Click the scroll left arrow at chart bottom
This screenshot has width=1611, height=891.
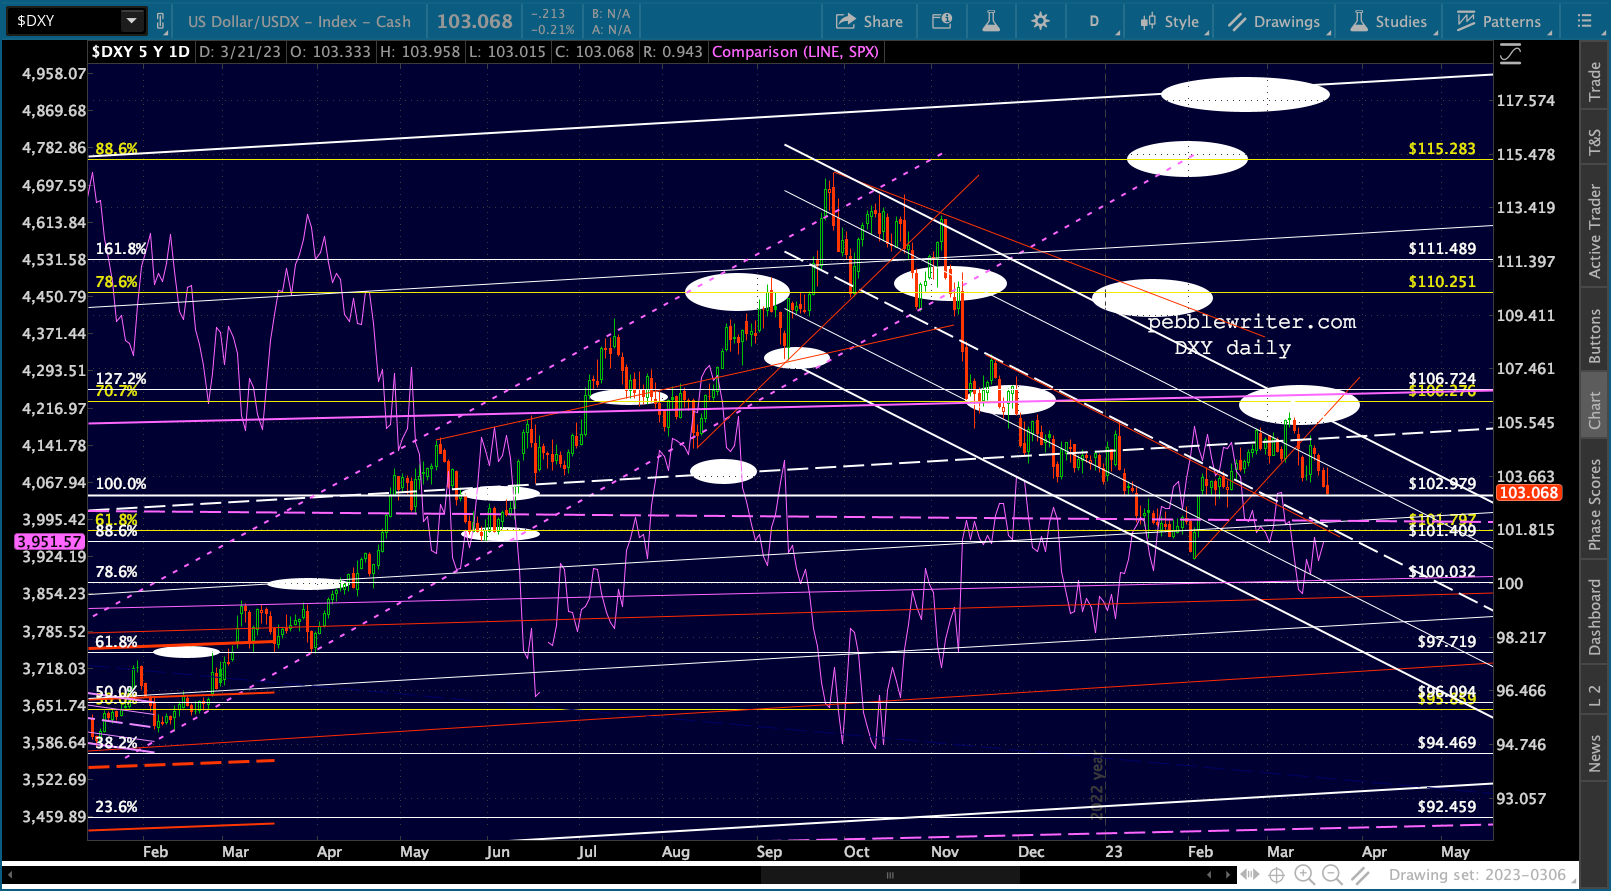tap(1209, 875)
